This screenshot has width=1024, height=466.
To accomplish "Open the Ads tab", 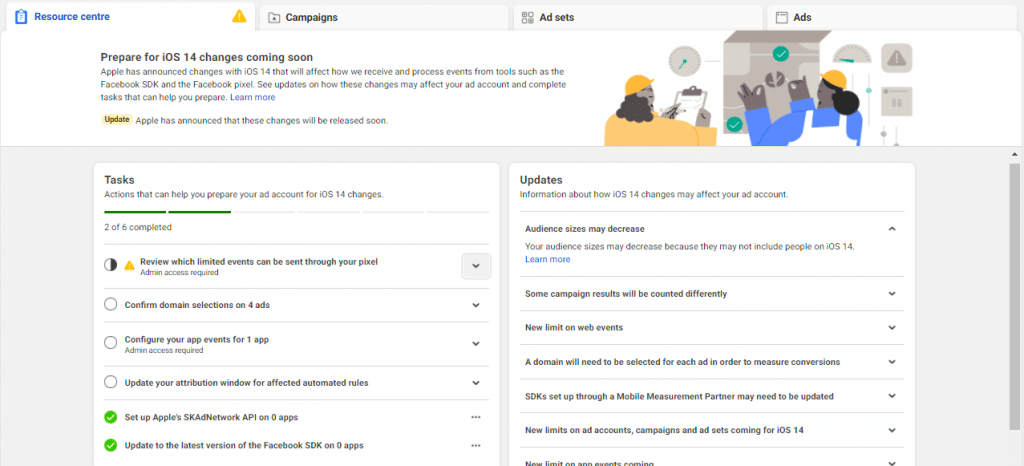I will click(892, 18).
